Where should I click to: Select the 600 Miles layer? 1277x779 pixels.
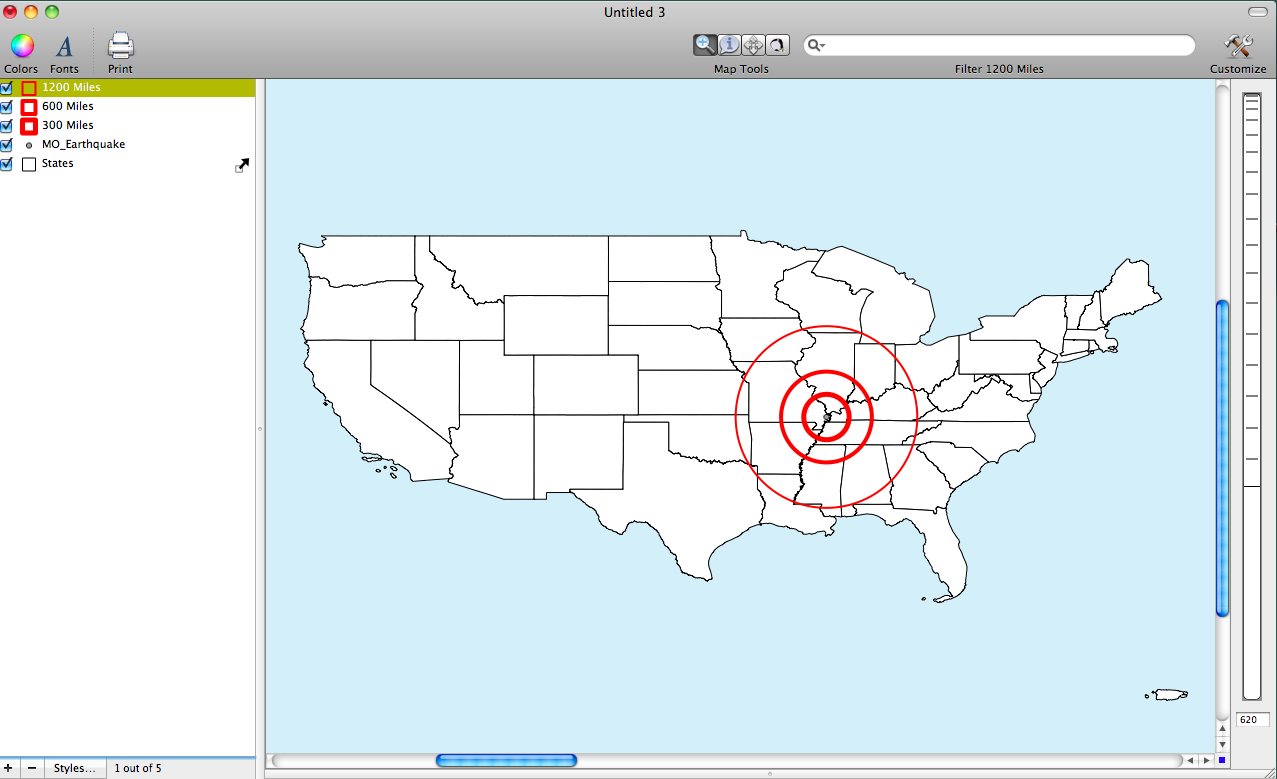68,106
